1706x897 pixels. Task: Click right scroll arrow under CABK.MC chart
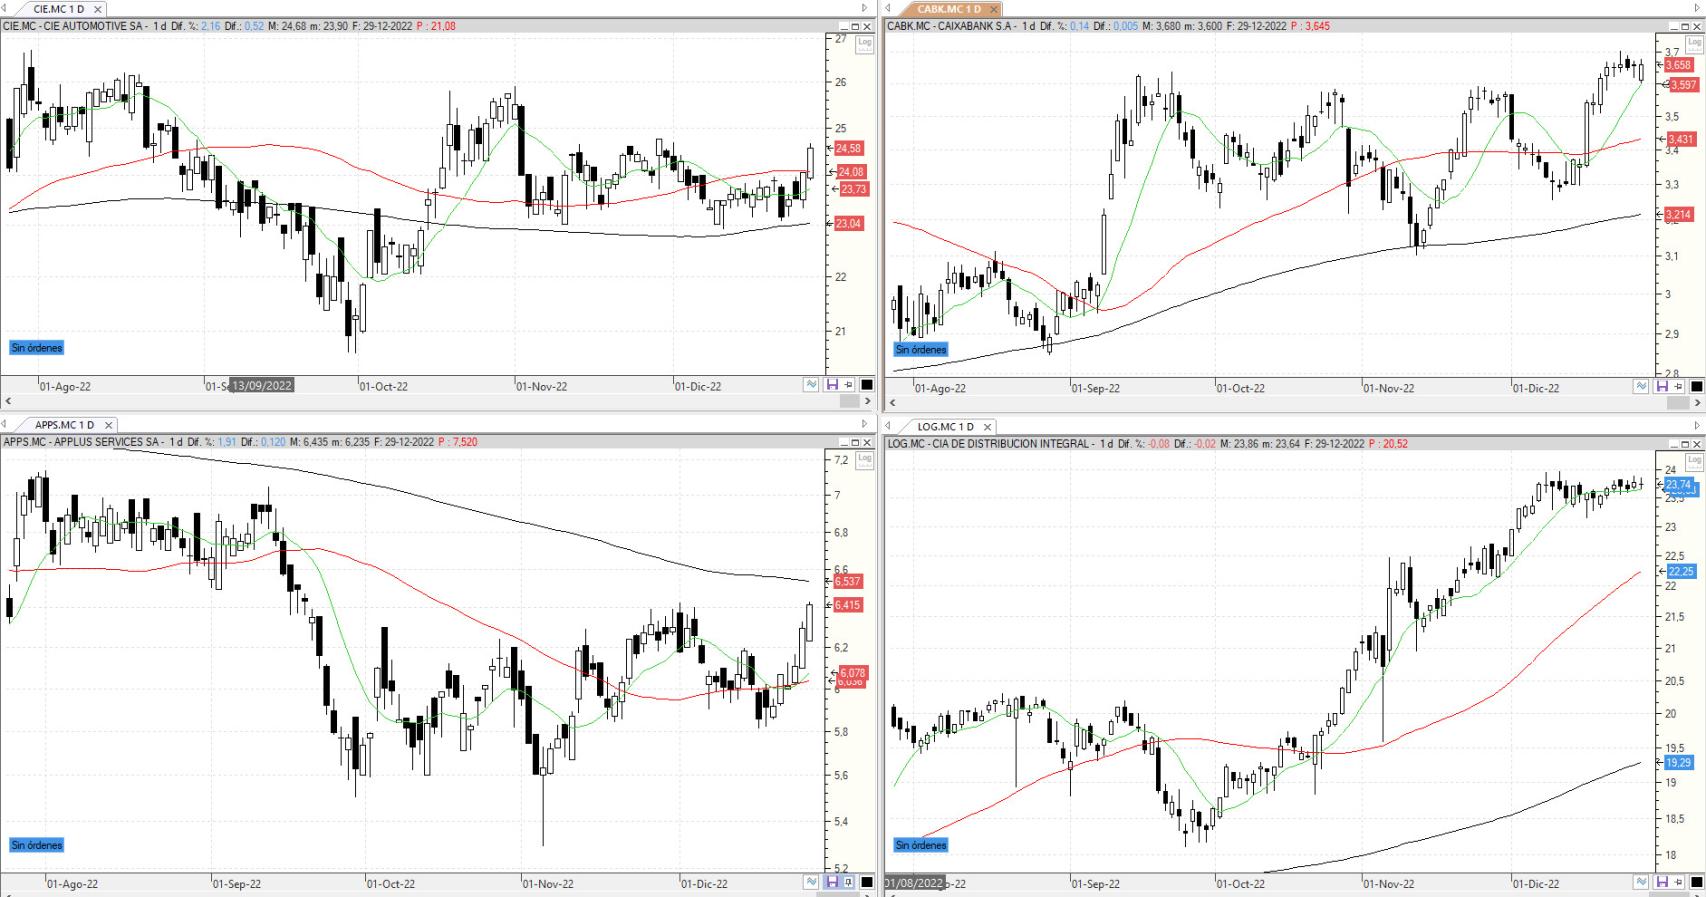1696,402
